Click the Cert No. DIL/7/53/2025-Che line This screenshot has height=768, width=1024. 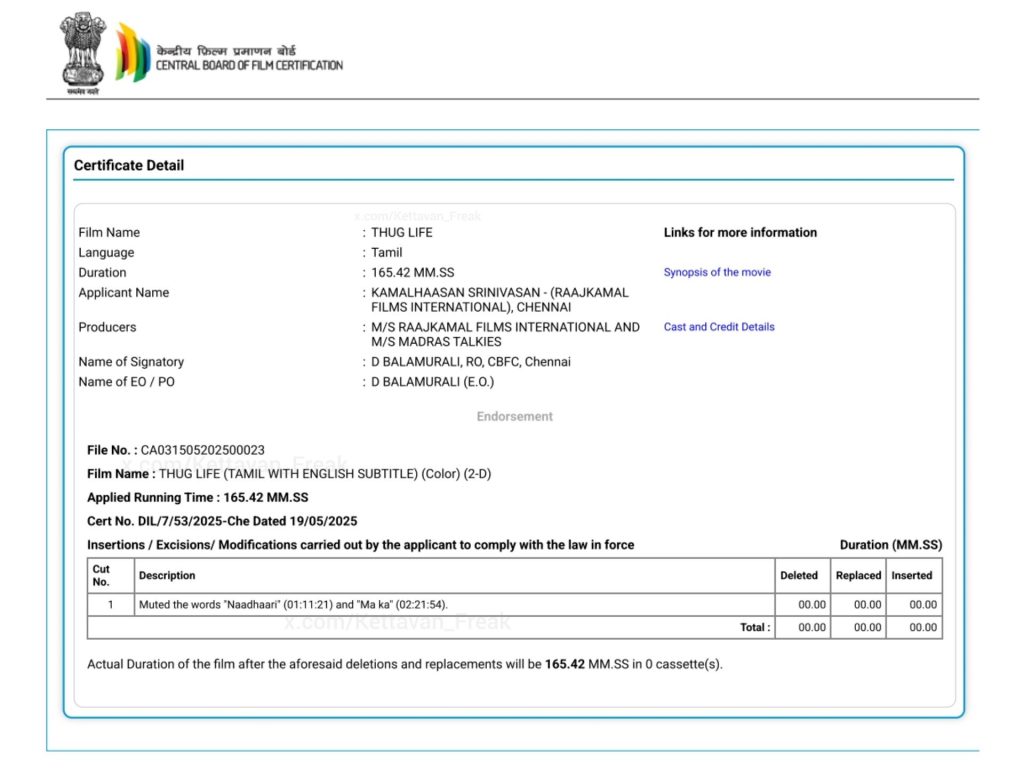(222, 521)
